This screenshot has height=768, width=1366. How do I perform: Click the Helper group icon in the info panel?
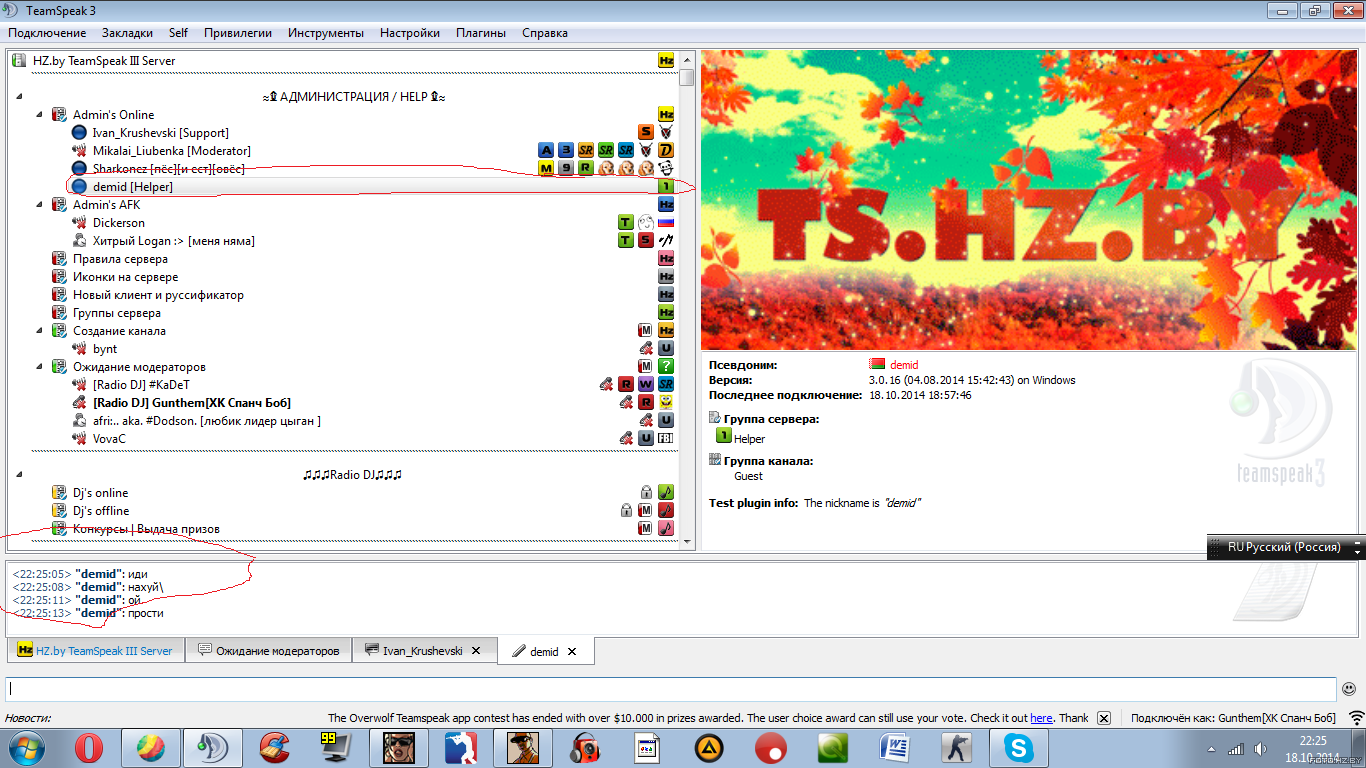(x=724, y=435)
